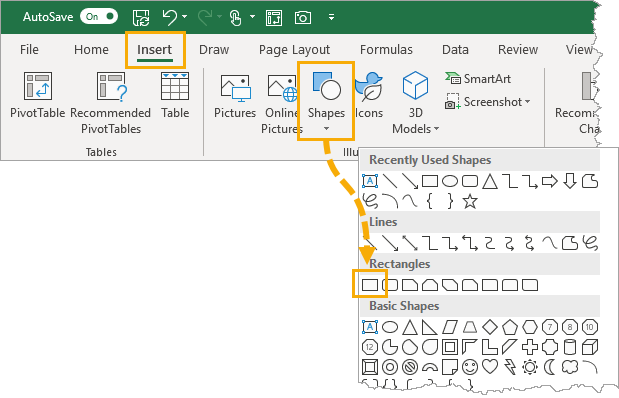Select Curved Arrow Connector in Lines
Image resolution: width=619 pixels, height=398 pixels.
510,243
